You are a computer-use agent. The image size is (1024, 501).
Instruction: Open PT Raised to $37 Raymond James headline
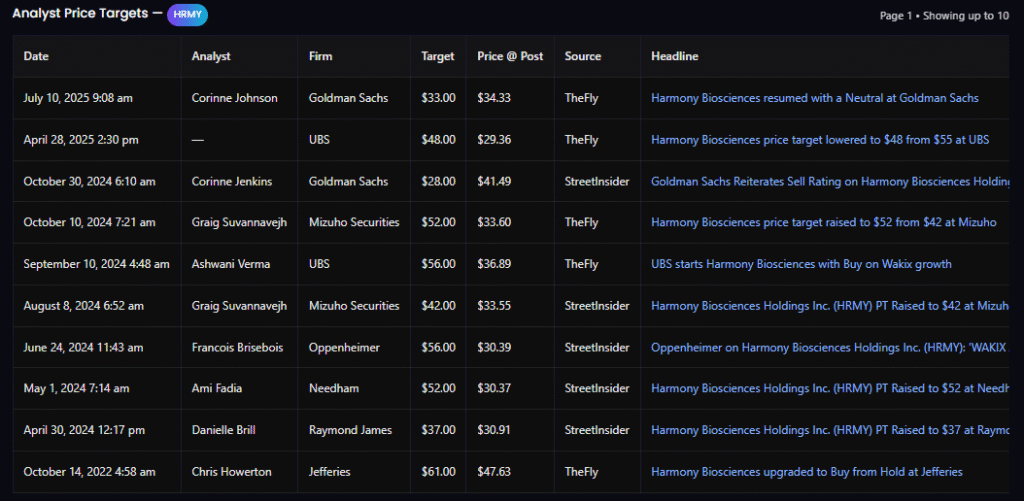coord(828,430)
